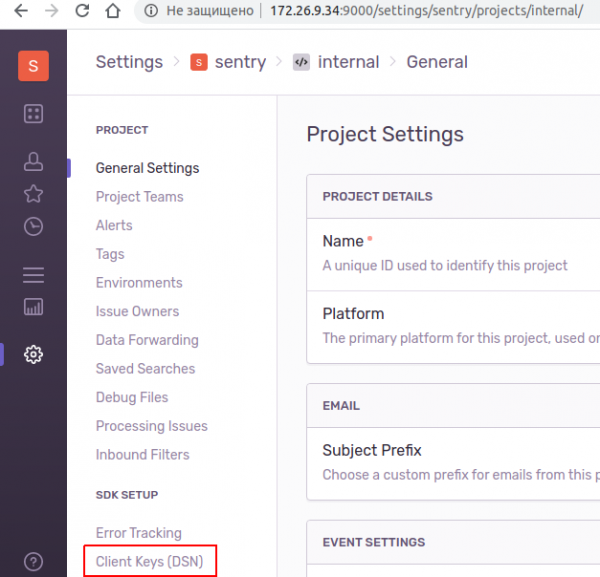The image size is (600, 577).
Task: Click the Settings gear icon in sidebar
Action: [x=33, y=354]
